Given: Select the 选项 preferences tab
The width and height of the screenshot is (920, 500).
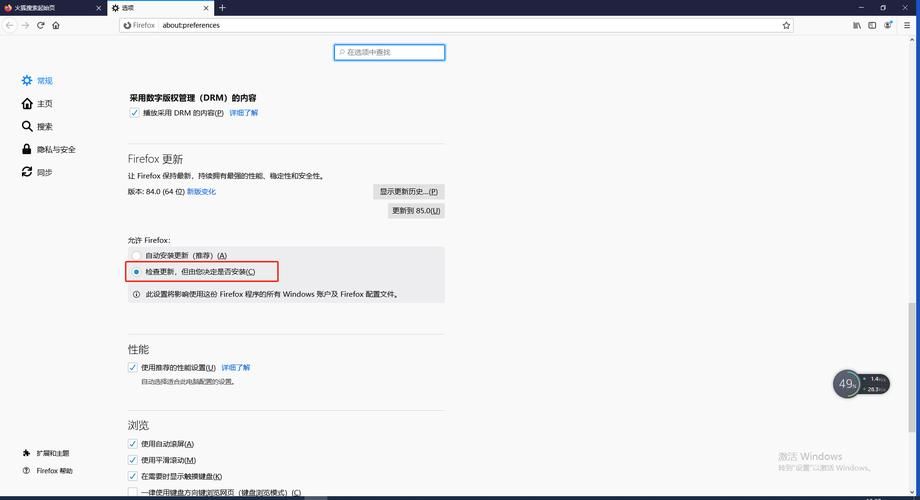Looking at the screenshot, I should click(160, 8).
